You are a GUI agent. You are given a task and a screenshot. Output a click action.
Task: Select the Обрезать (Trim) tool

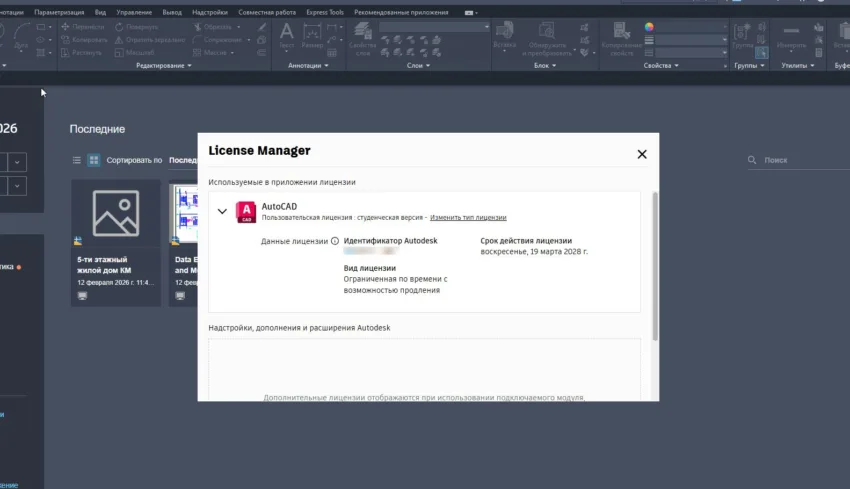[212, 27]
